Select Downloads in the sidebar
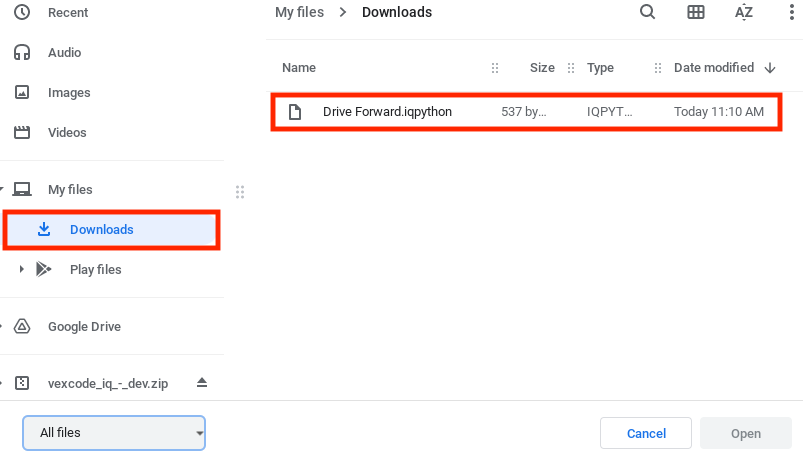803x458 pixels. click(101, 230)
